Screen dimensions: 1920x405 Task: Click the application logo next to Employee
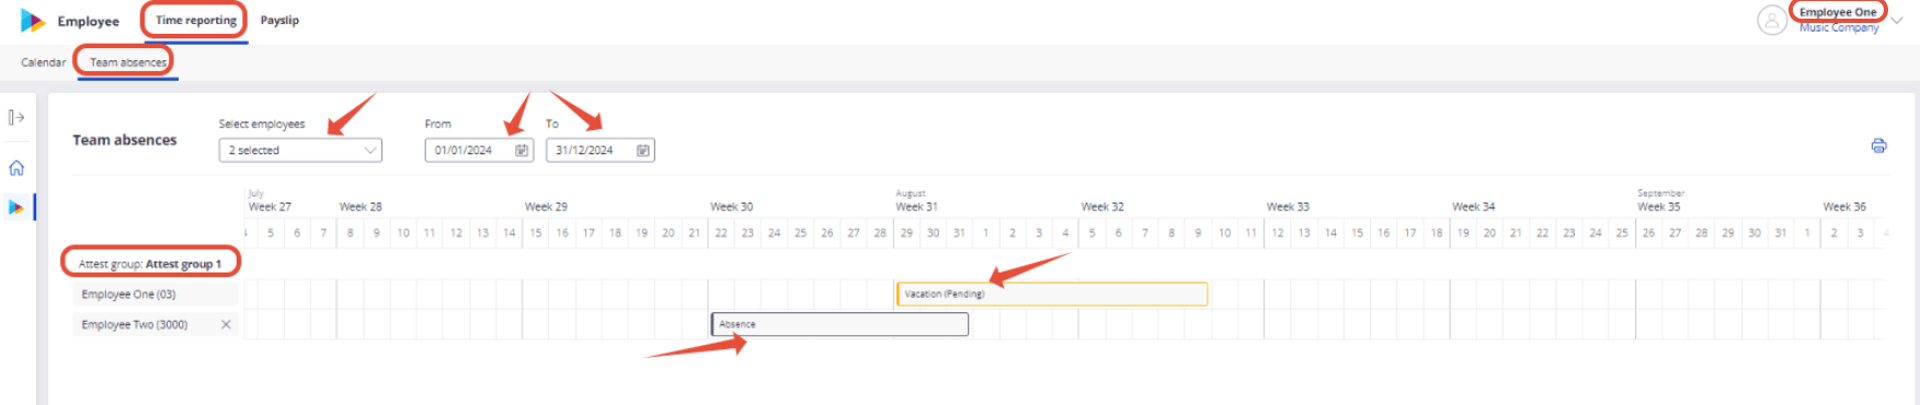[x=32, y=20]
